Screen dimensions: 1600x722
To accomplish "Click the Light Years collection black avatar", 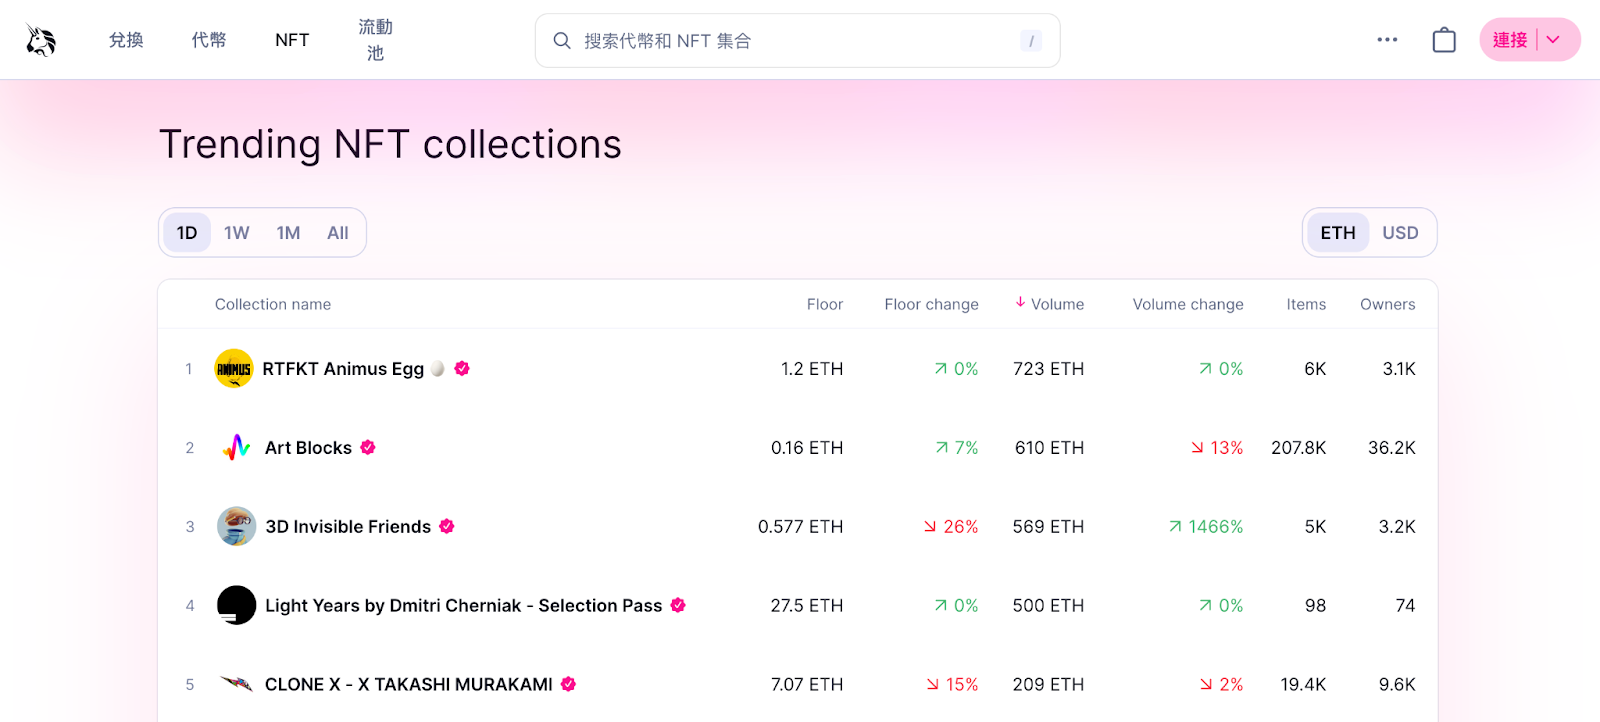I will [236, 606].
